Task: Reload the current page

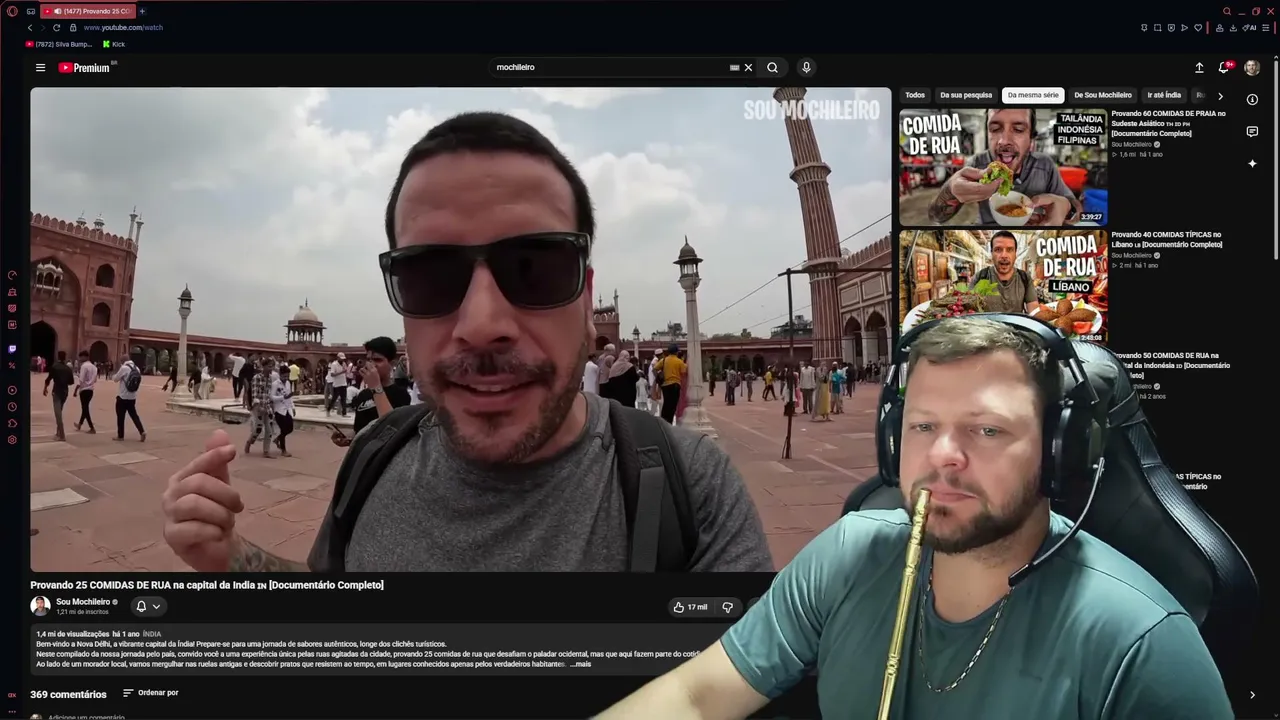Action: 56,28
